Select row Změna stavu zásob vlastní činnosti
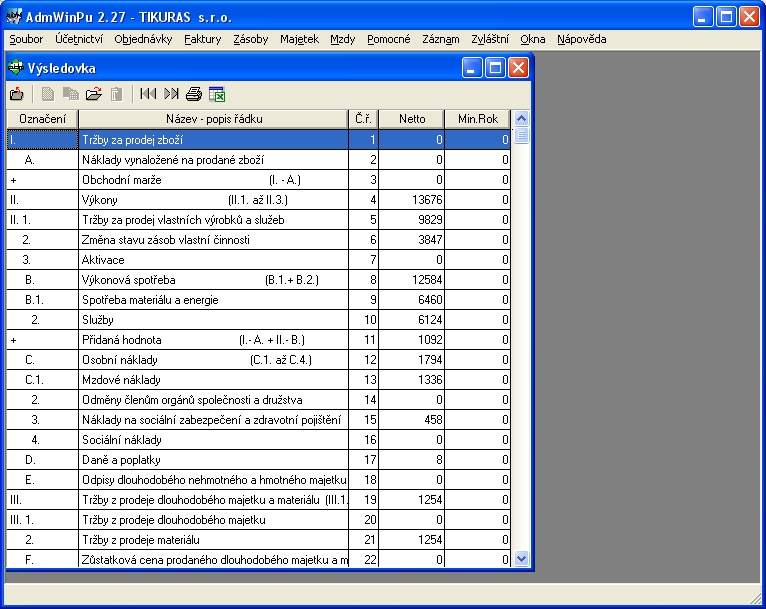 click(258, 240)
